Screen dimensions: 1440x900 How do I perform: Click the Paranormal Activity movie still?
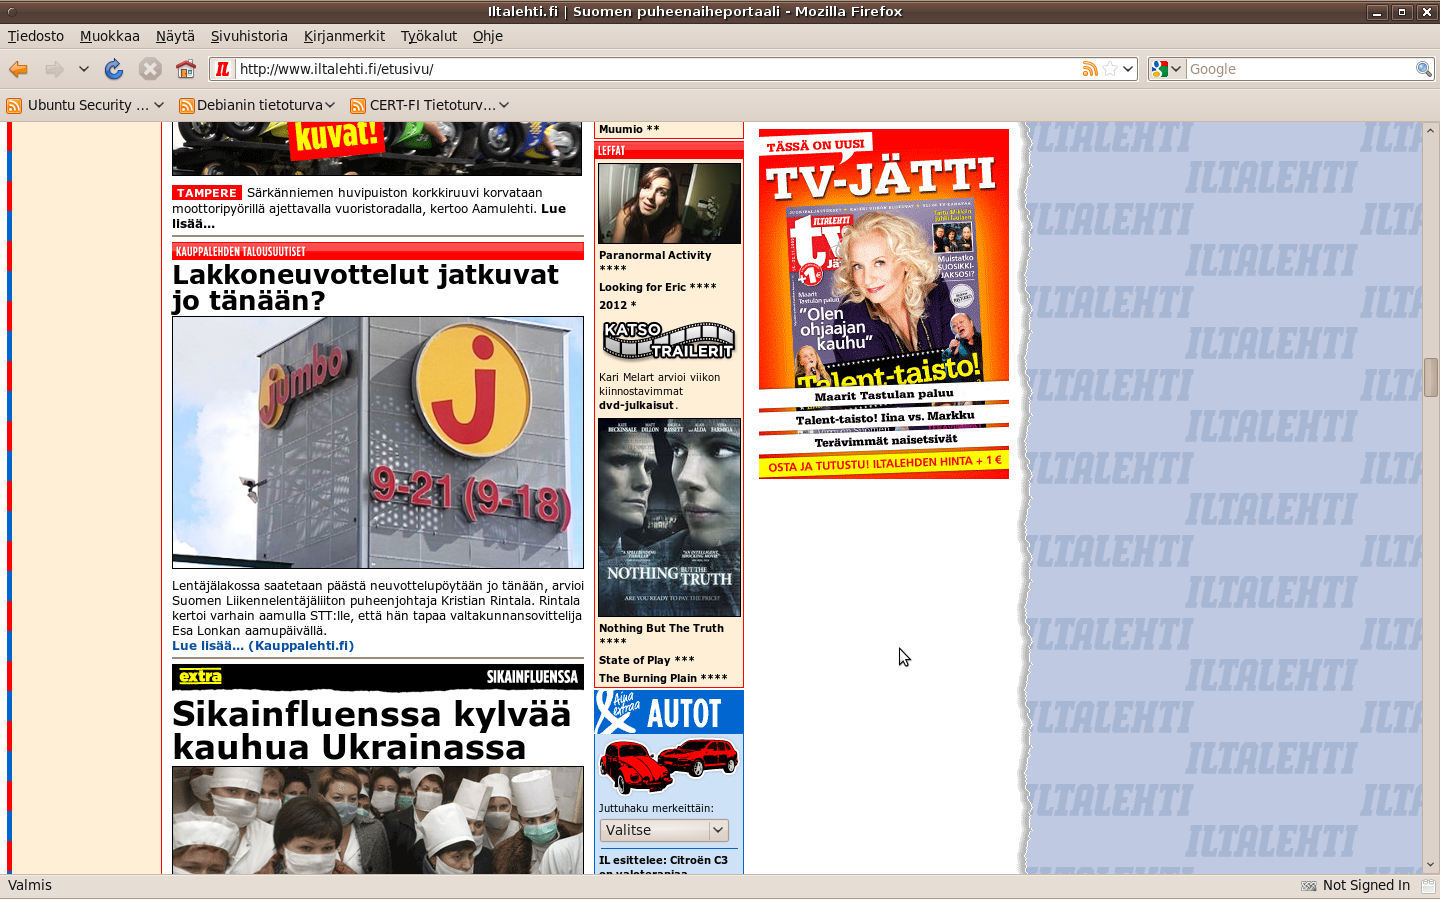coord(669,202)
